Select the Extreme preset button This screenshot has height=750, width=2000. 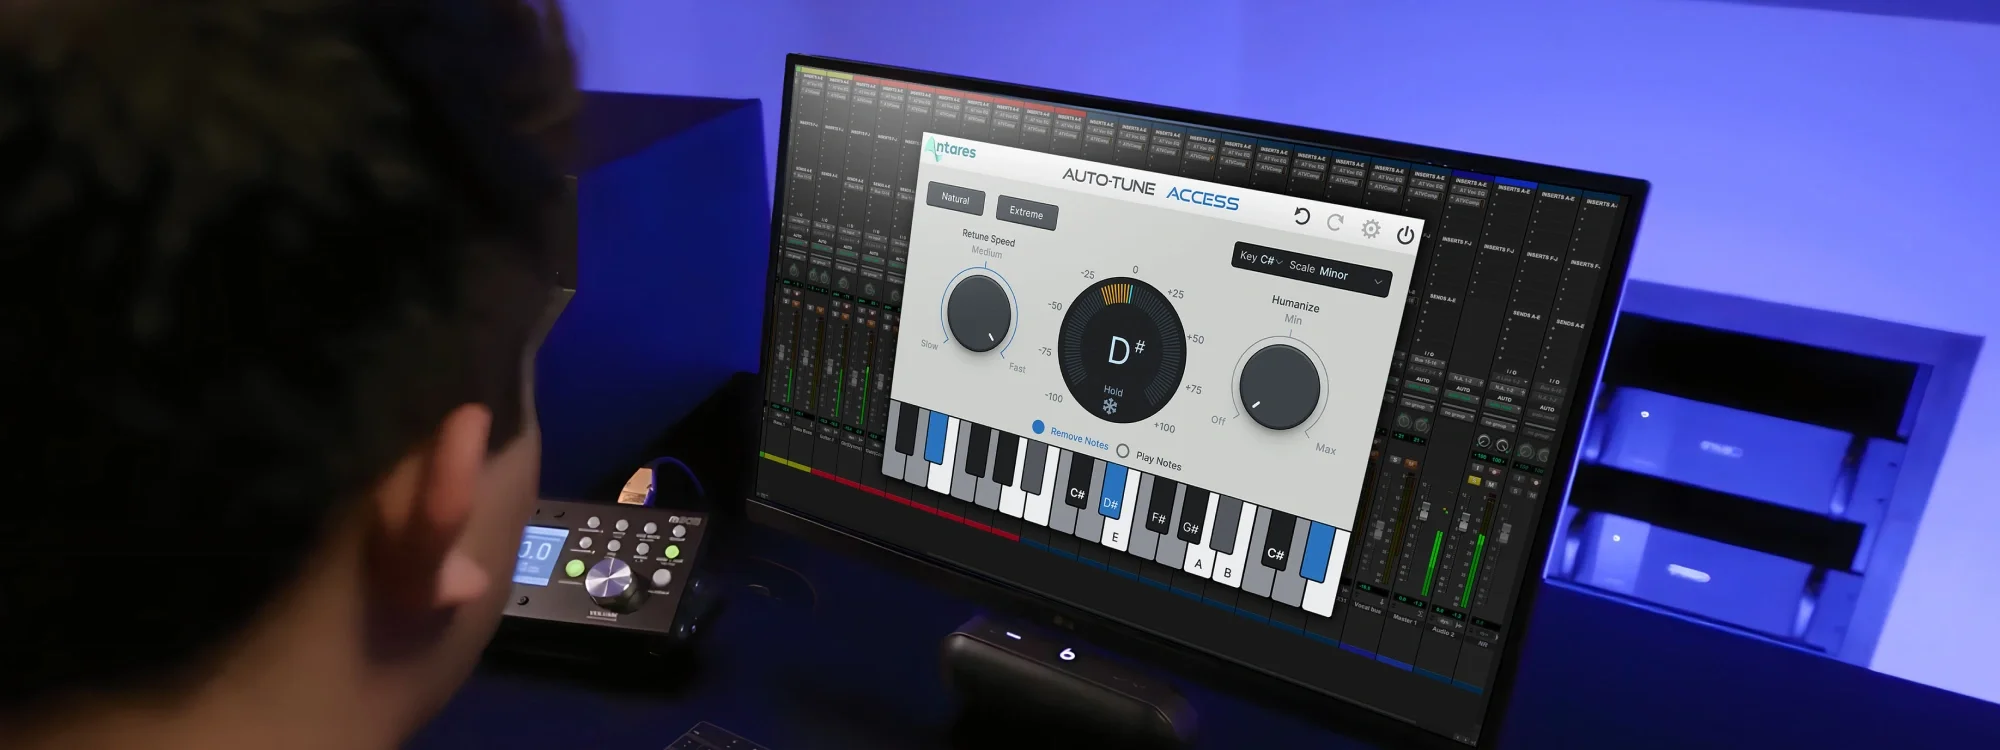tap(1026, 212)
